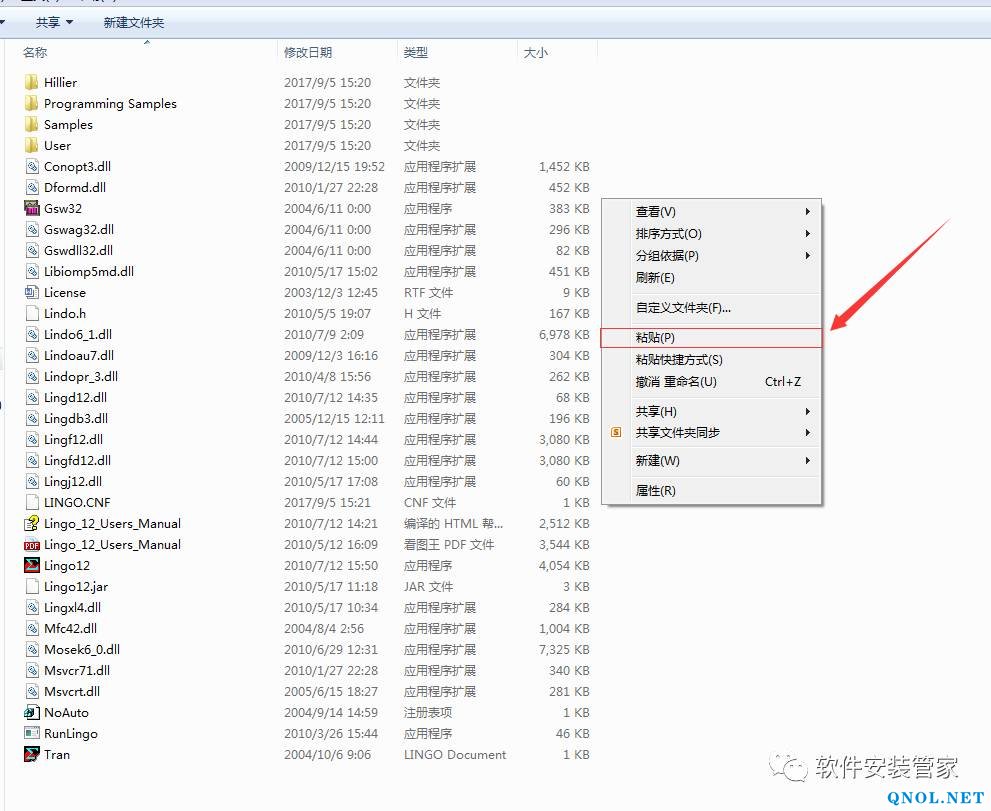991x811 pixels.
Task: Select the LINGO.CNF file row
Action: pyautogui.click(x=77, y=503)
